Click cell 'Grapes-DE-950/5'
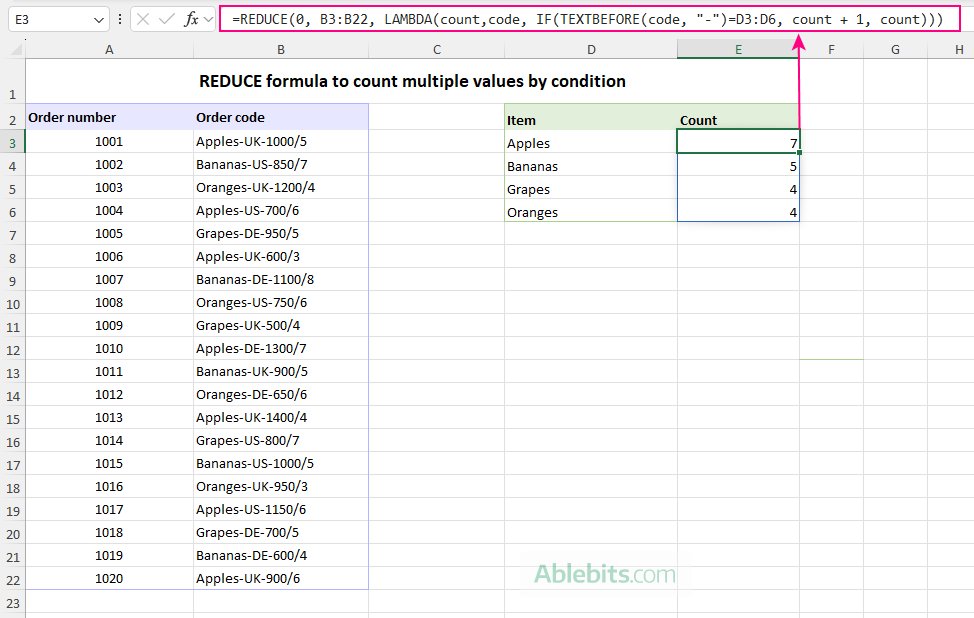Viewport: 974px width, 618px height. [281, 234]
